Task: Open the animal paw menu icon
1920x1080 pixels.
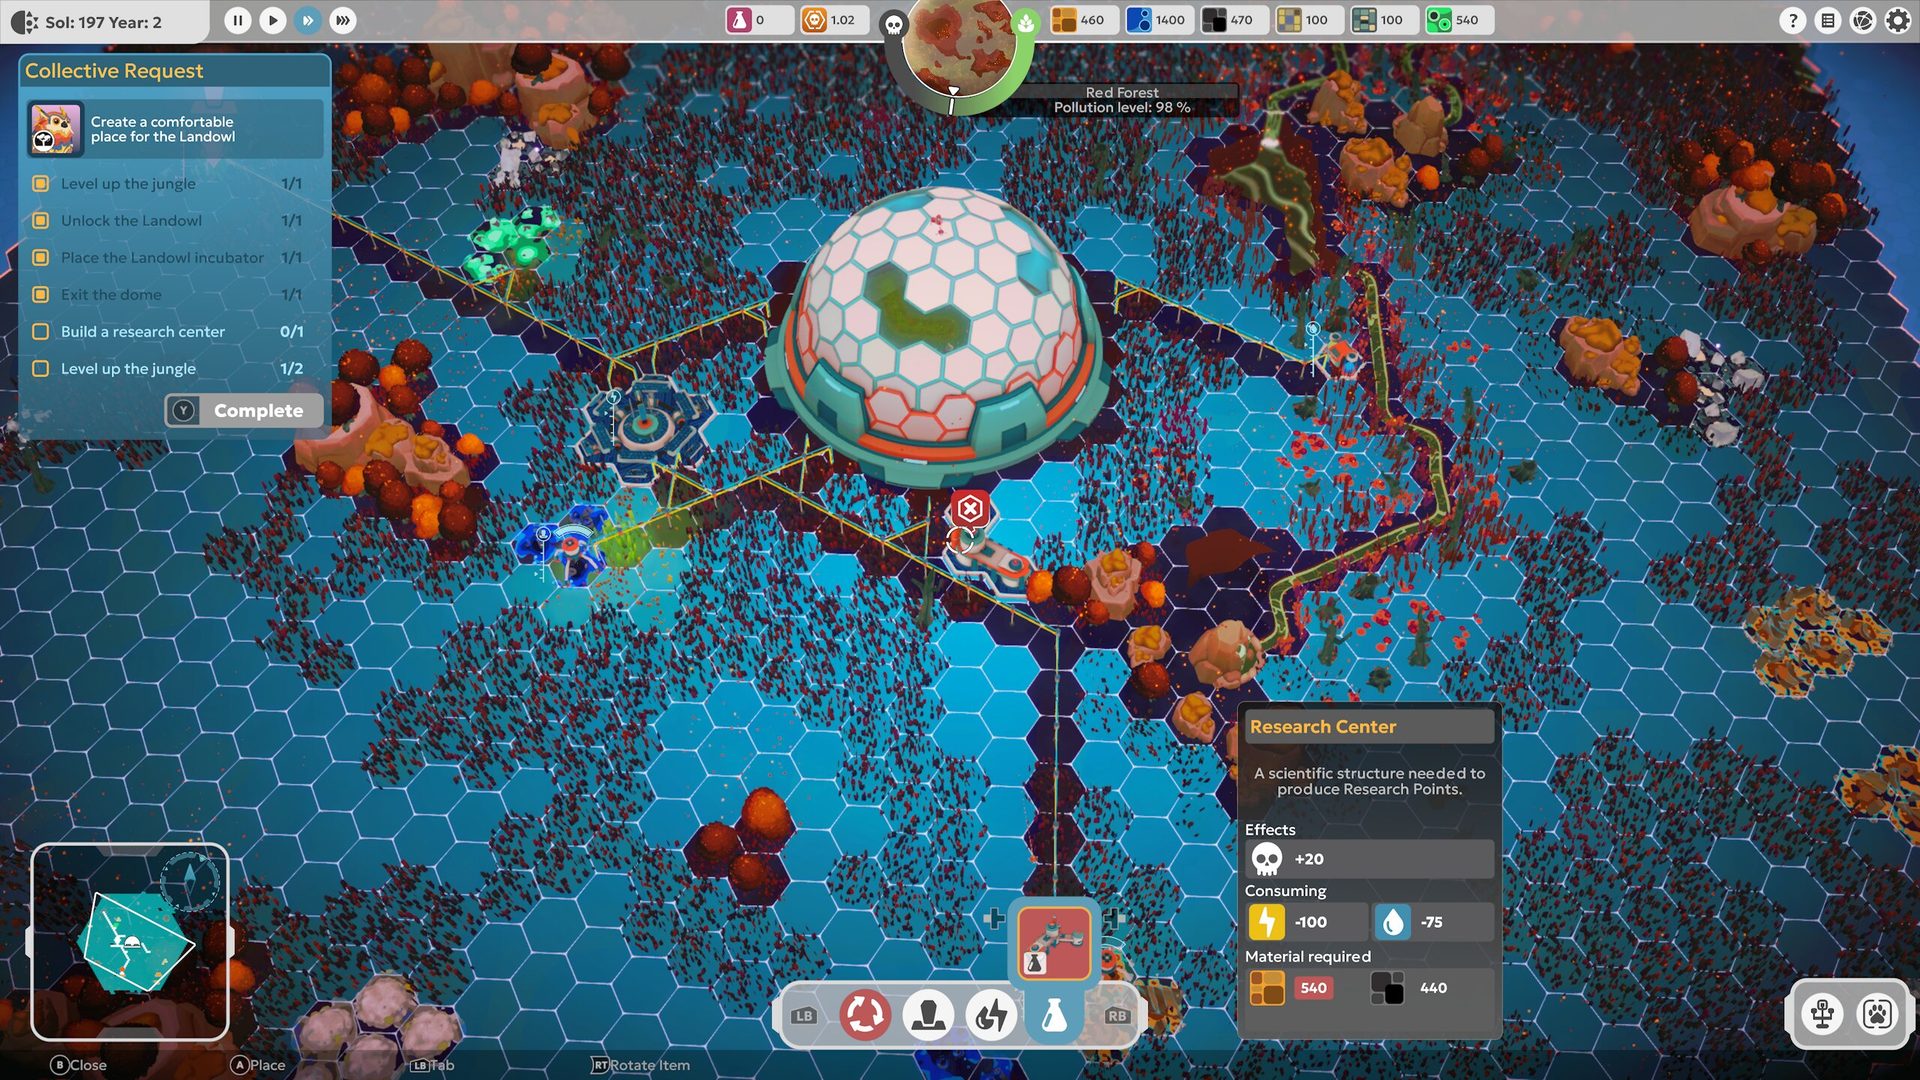Action: (x=1877, y=1013)
